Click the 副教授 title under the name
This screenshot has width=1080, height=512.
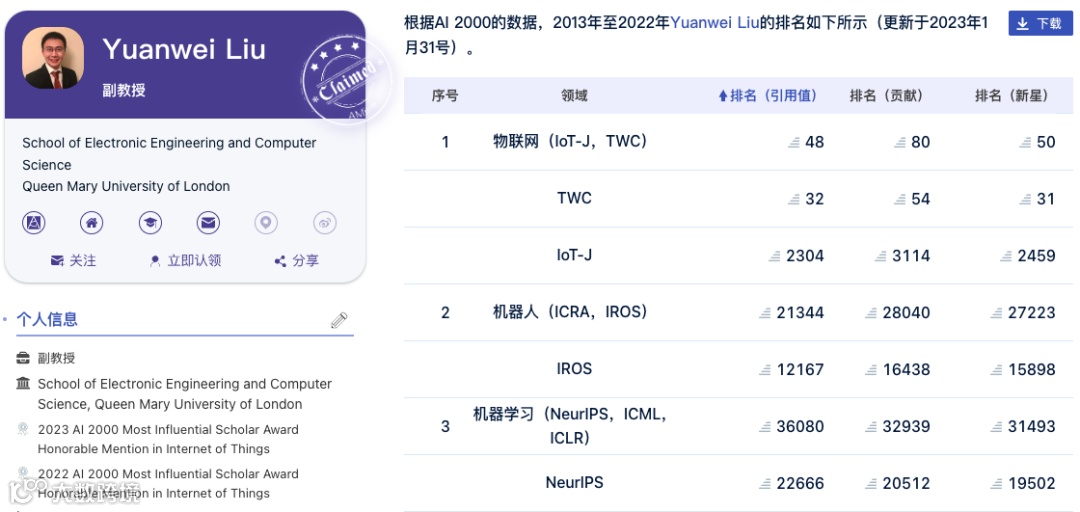[x=124, y=90]
